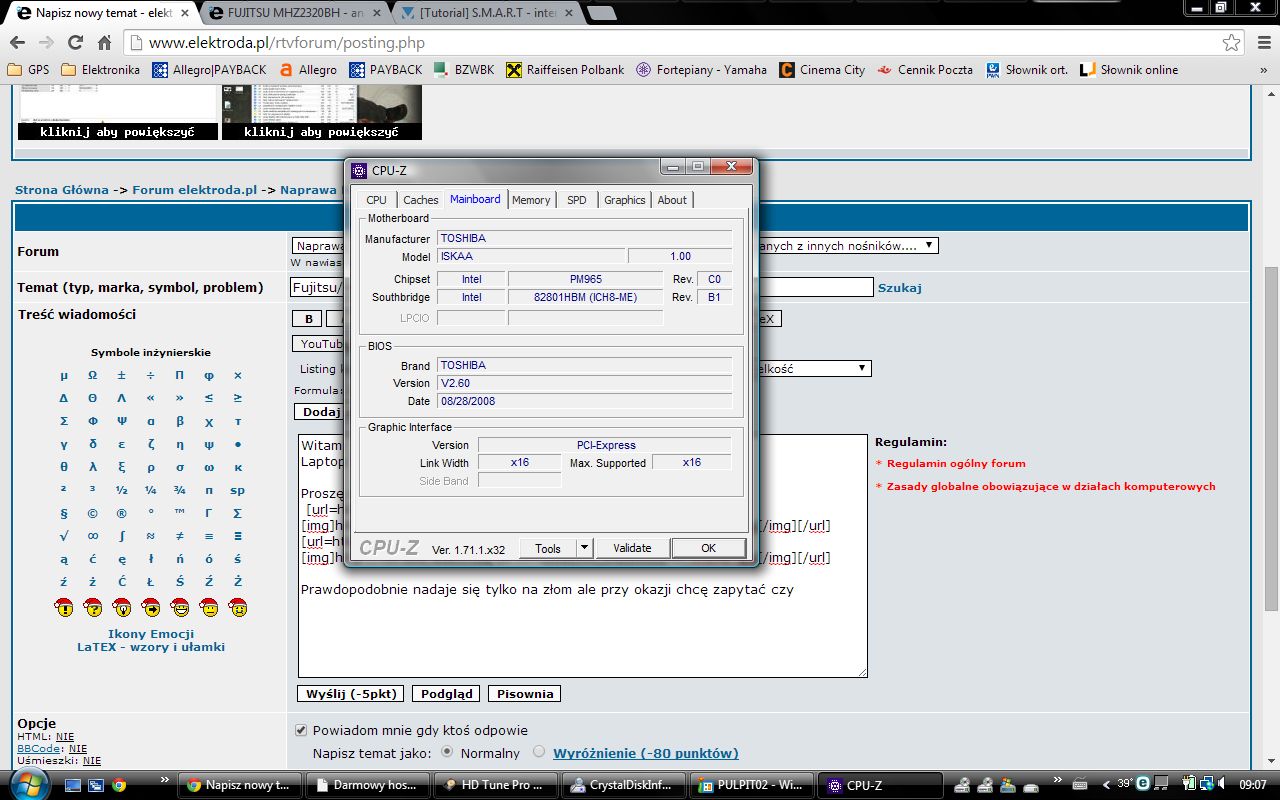
Task: Insert the arrow Santa emoticon
Action: point(151,606)
